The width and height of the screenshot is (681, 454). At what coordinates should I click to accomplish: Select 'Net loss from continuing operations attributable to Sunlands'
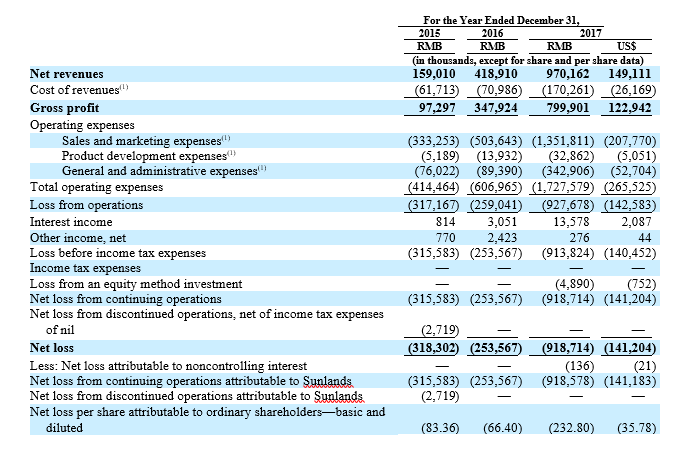(190, 381)
